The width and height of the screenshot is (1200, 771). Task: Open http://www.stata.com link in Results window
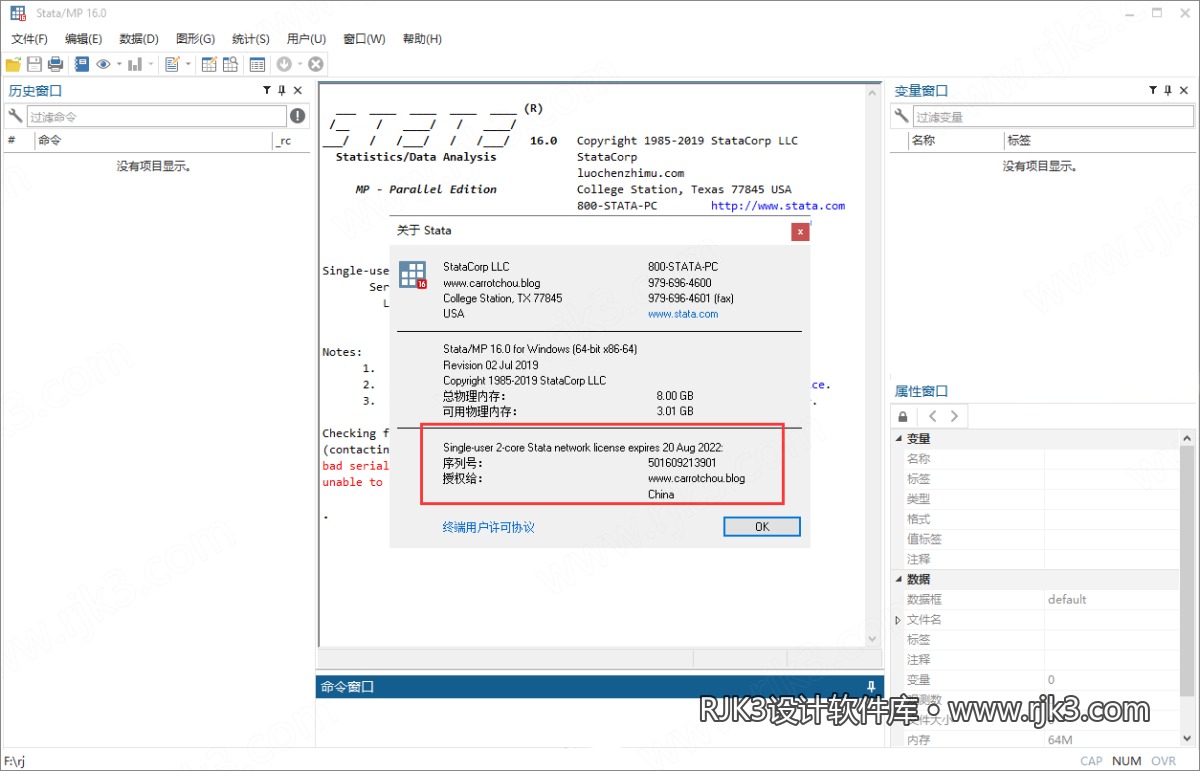pos(778,206)
